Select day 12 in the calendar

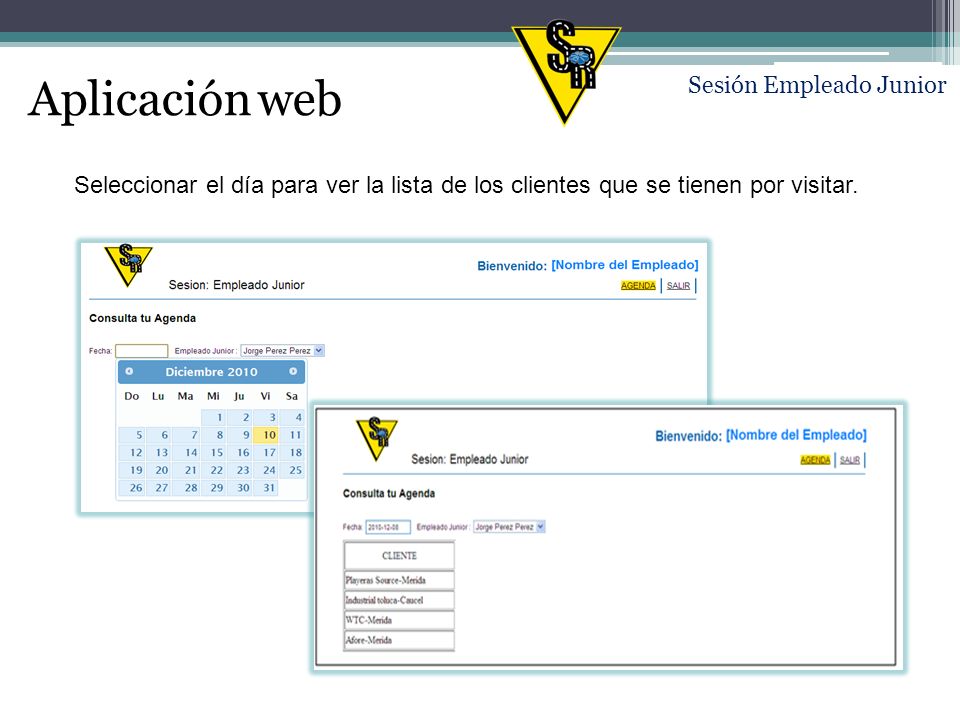pyautogui.click(x=132, y=452)
